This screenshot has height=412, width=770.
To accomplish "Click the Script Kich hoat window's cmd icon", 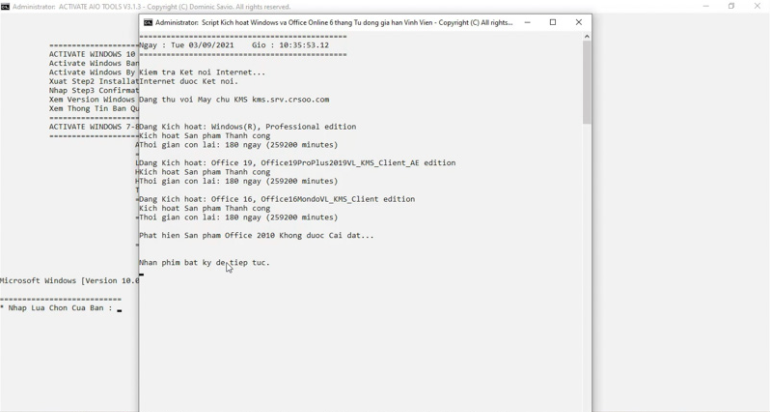I will coord(148,22).
